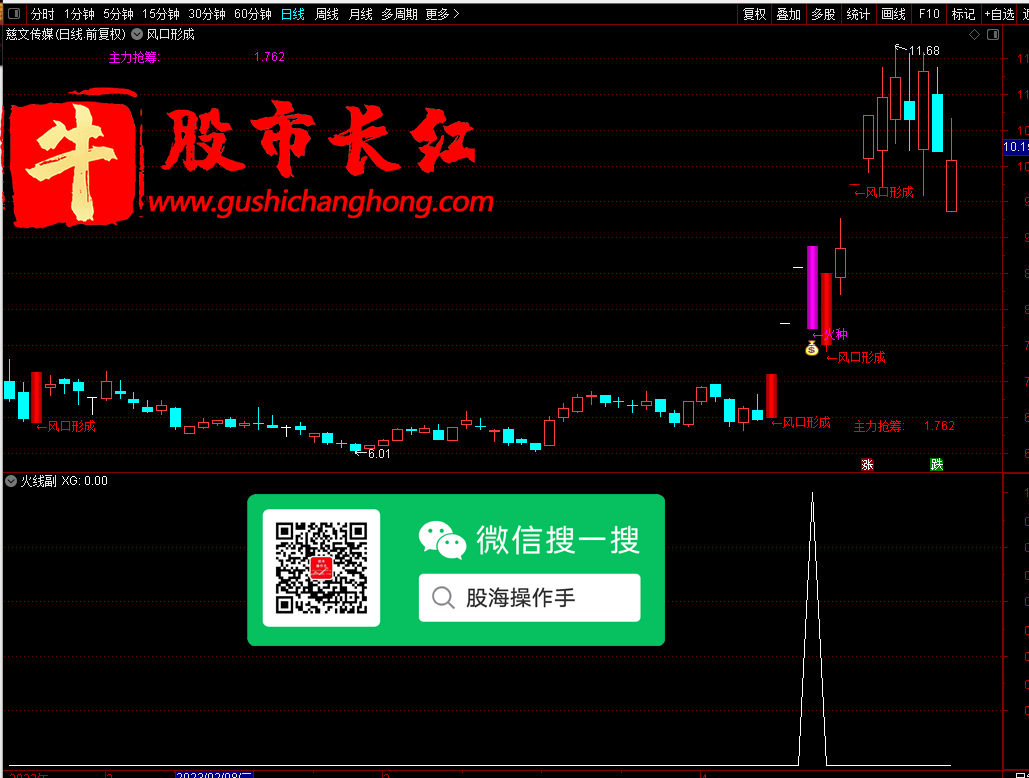Click the magenta candlestick bar

tap(812, 287)
